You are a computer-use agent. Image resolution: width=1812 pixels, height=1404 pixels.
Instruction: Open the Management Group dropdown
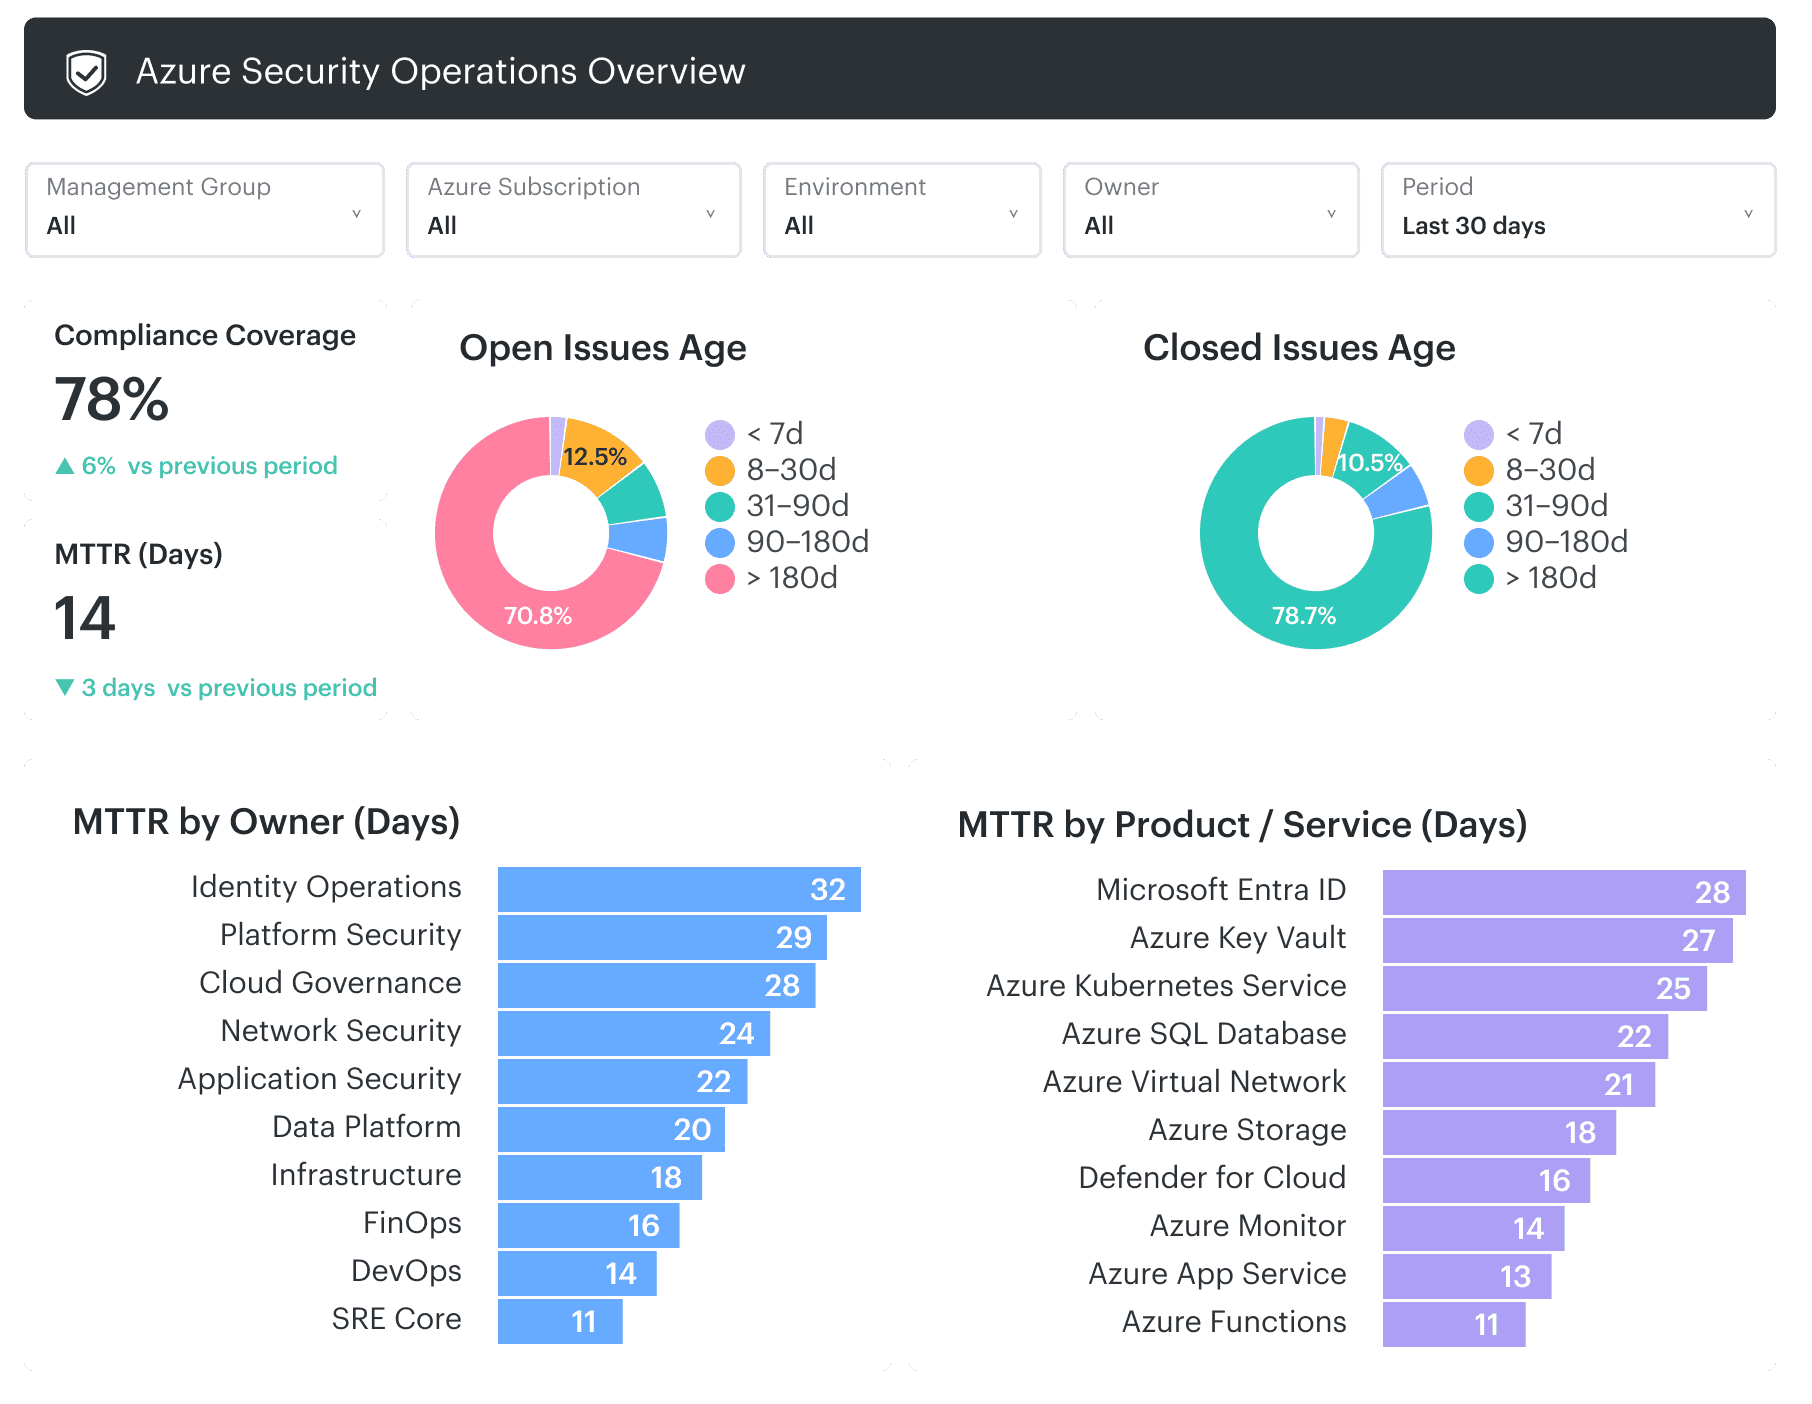click(205, 210)
